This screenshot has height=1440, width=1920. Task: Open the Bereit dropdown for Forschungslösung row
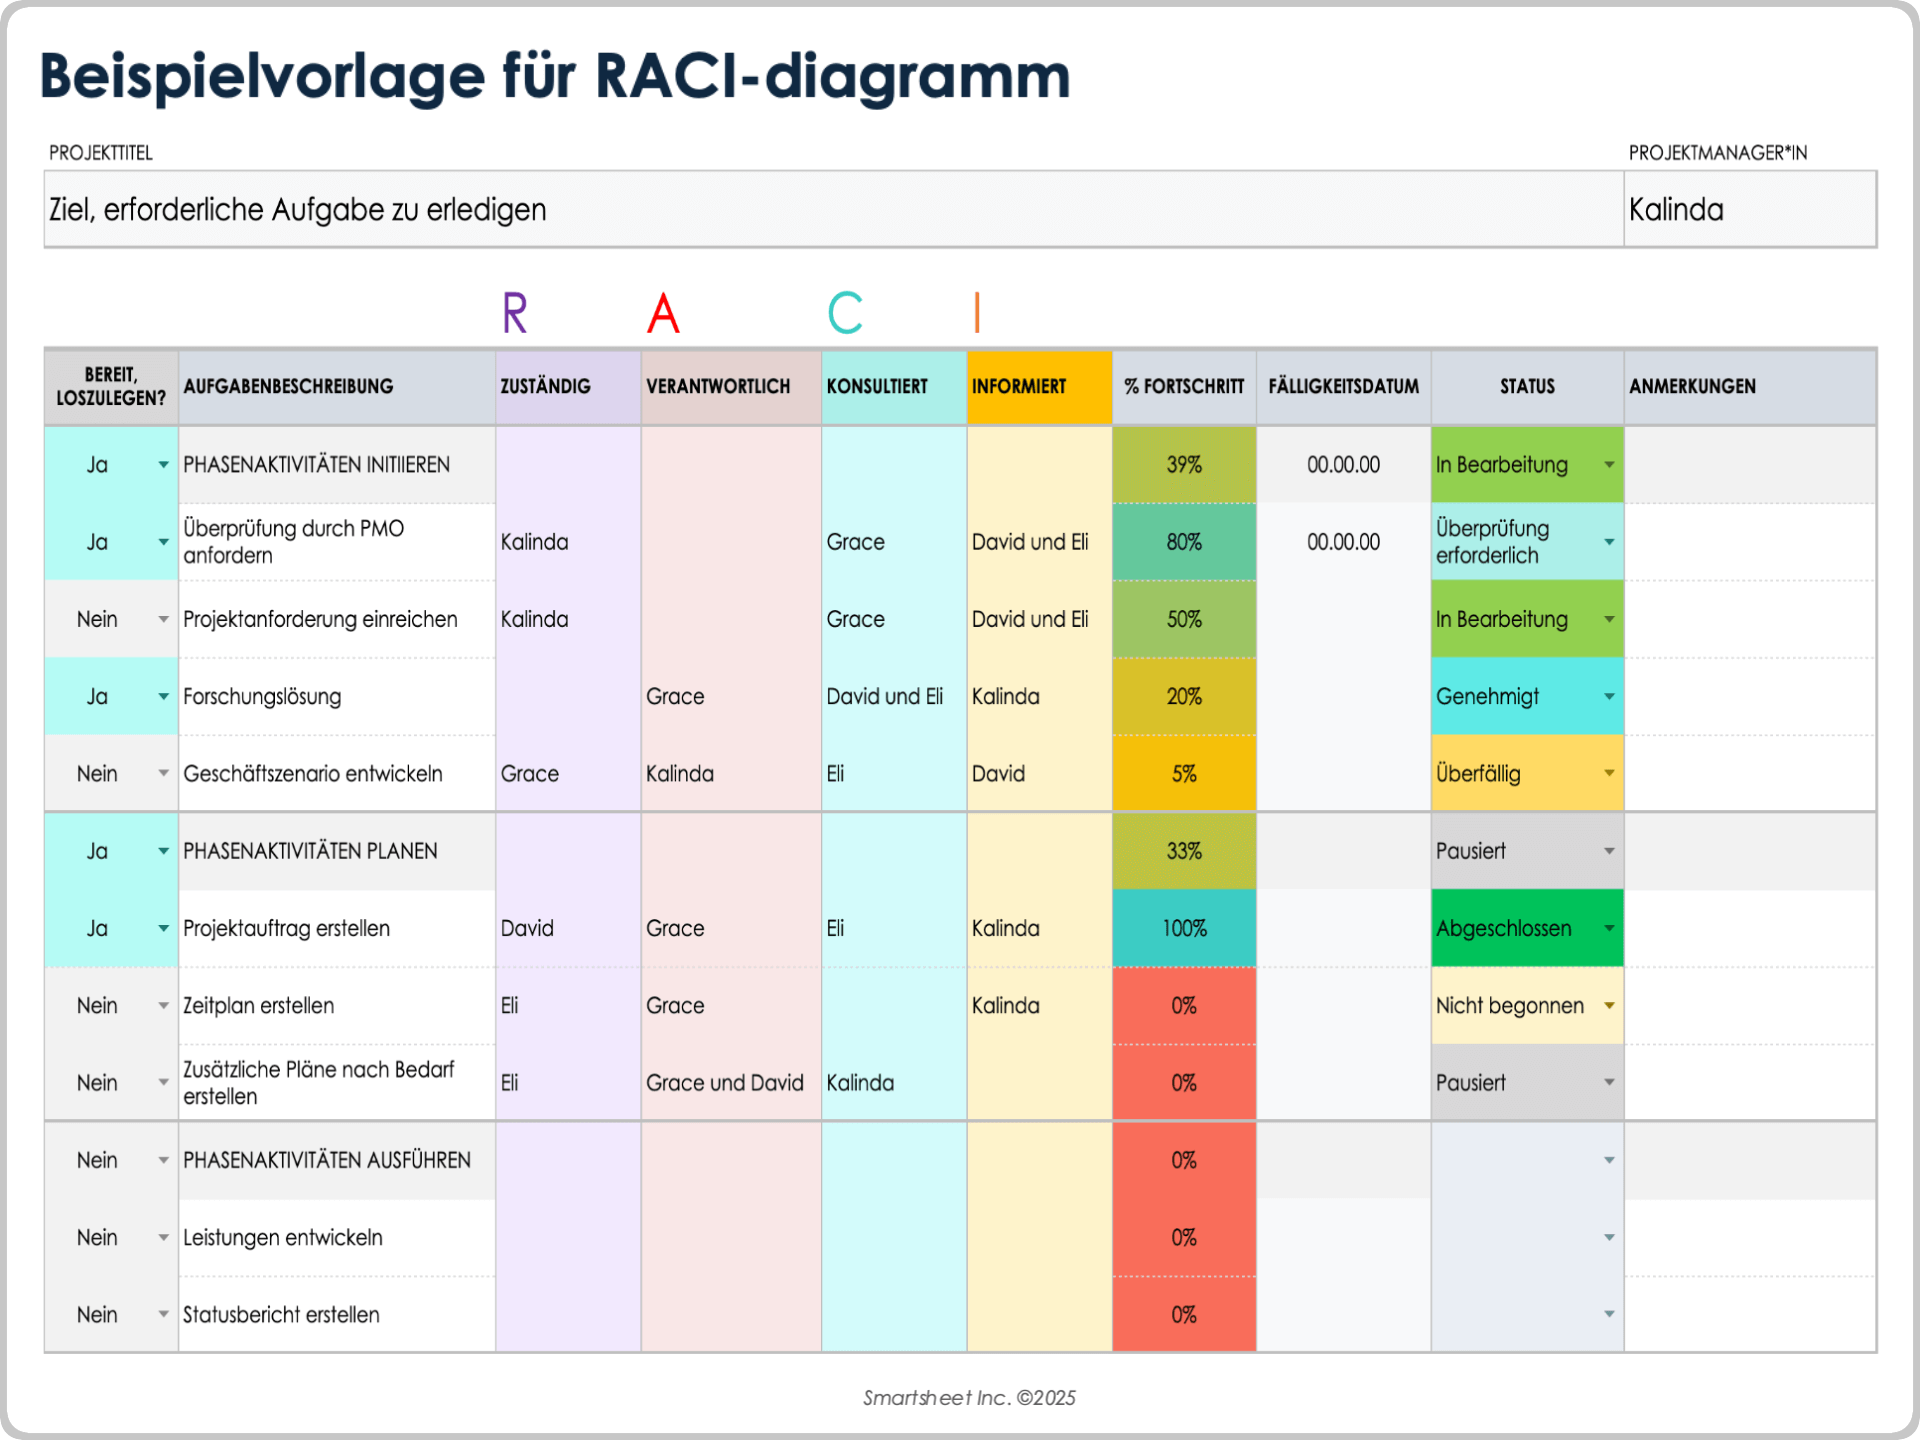[163, 696]
